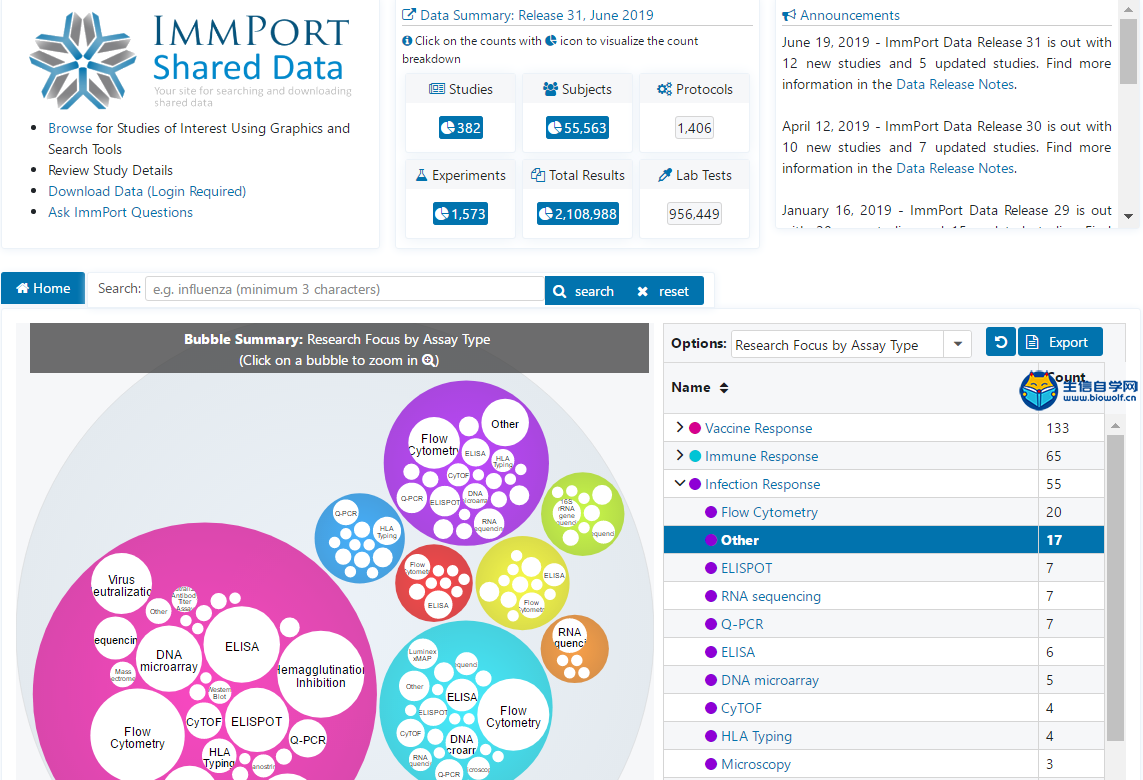This screenshot has height=780, width=1143.
Task: Expand the Vaccine Response row
Action: click(x=679, y=427)
